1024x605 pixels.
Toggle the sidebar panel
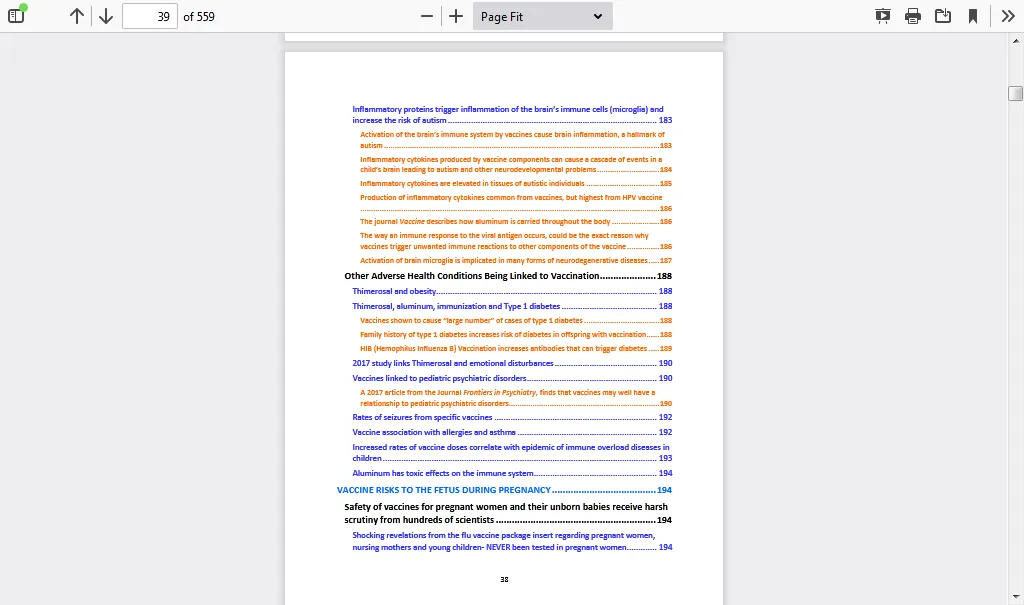pos(16,16)
